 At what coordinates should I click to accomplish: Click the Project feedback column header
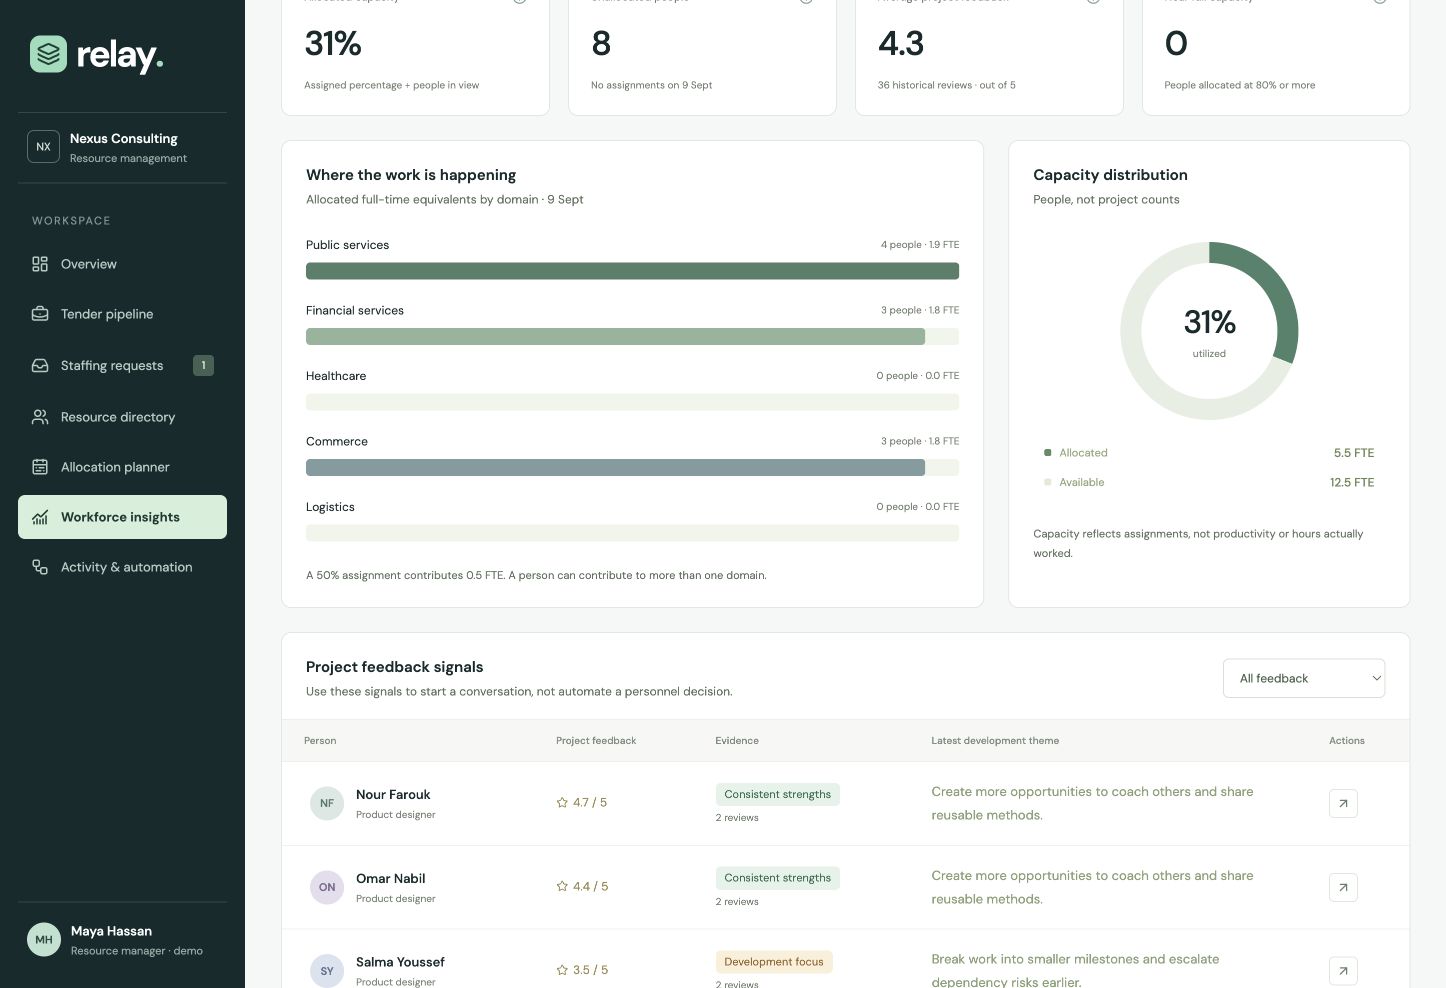point(596,741)
